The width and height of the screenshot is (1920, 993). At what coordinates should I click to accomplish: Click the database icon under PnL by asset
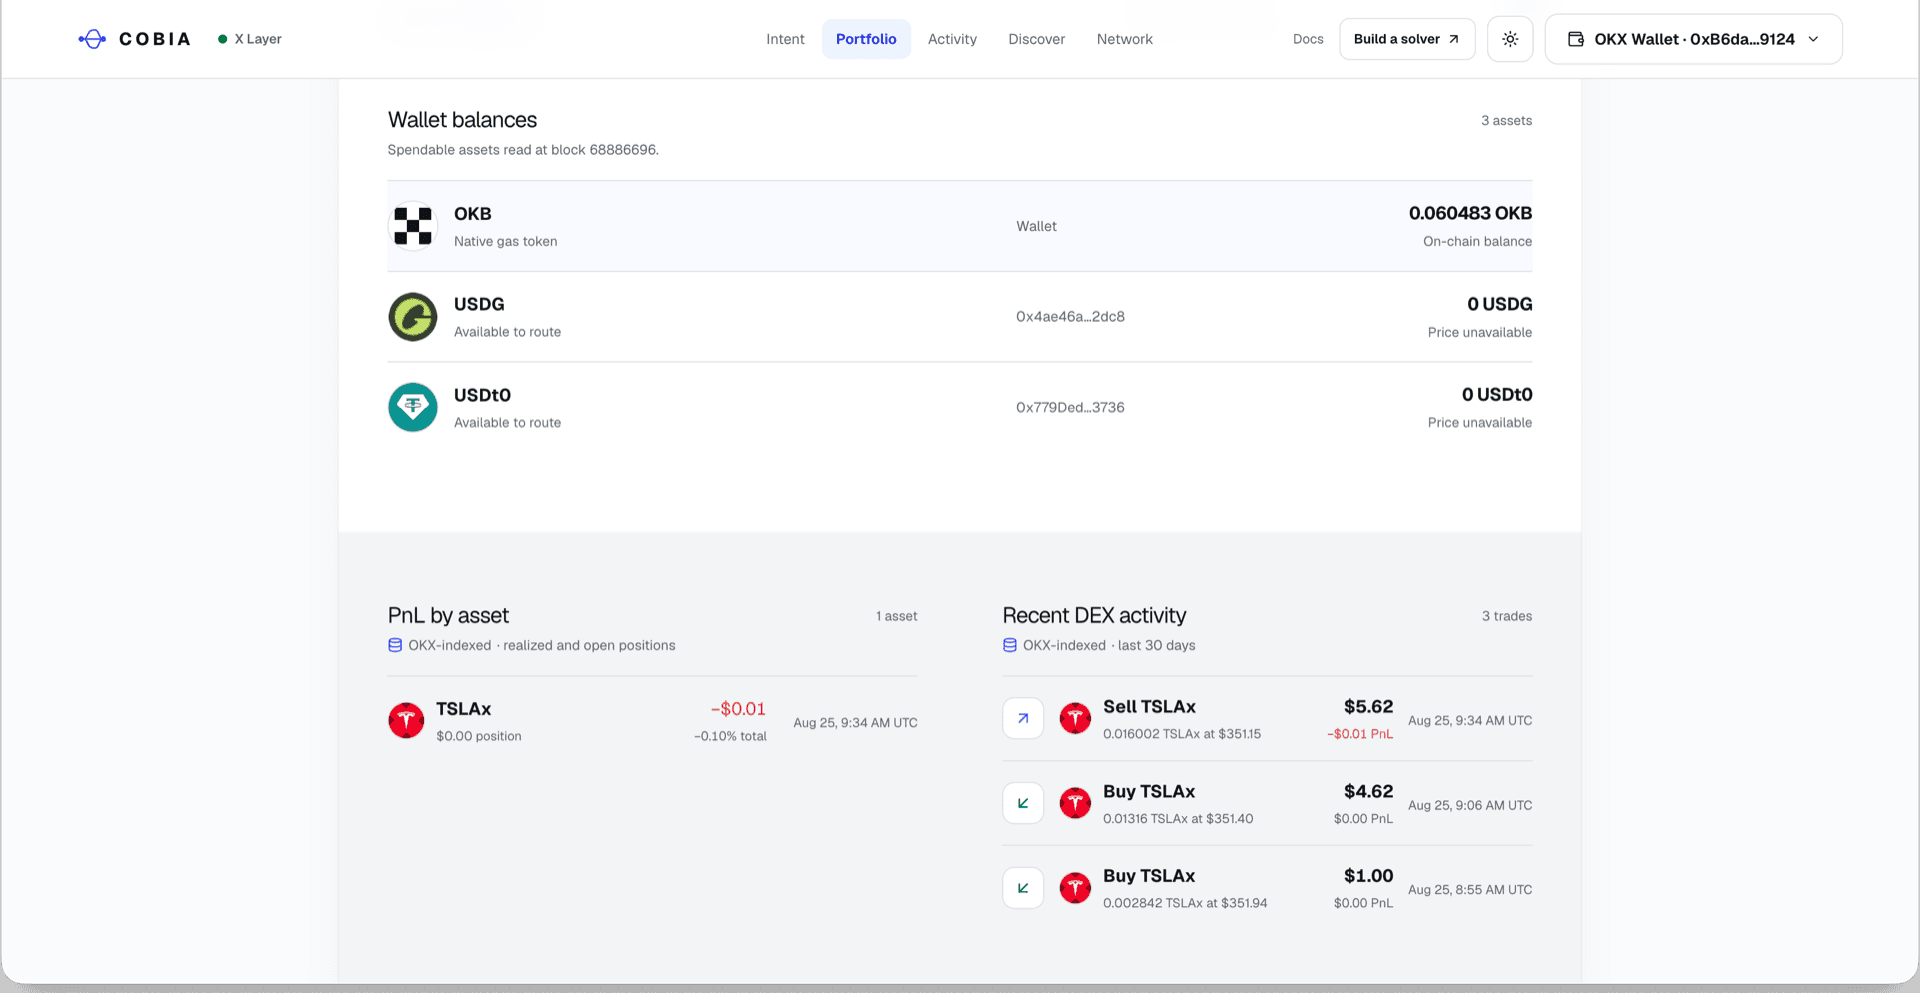[x=395, y=645]
